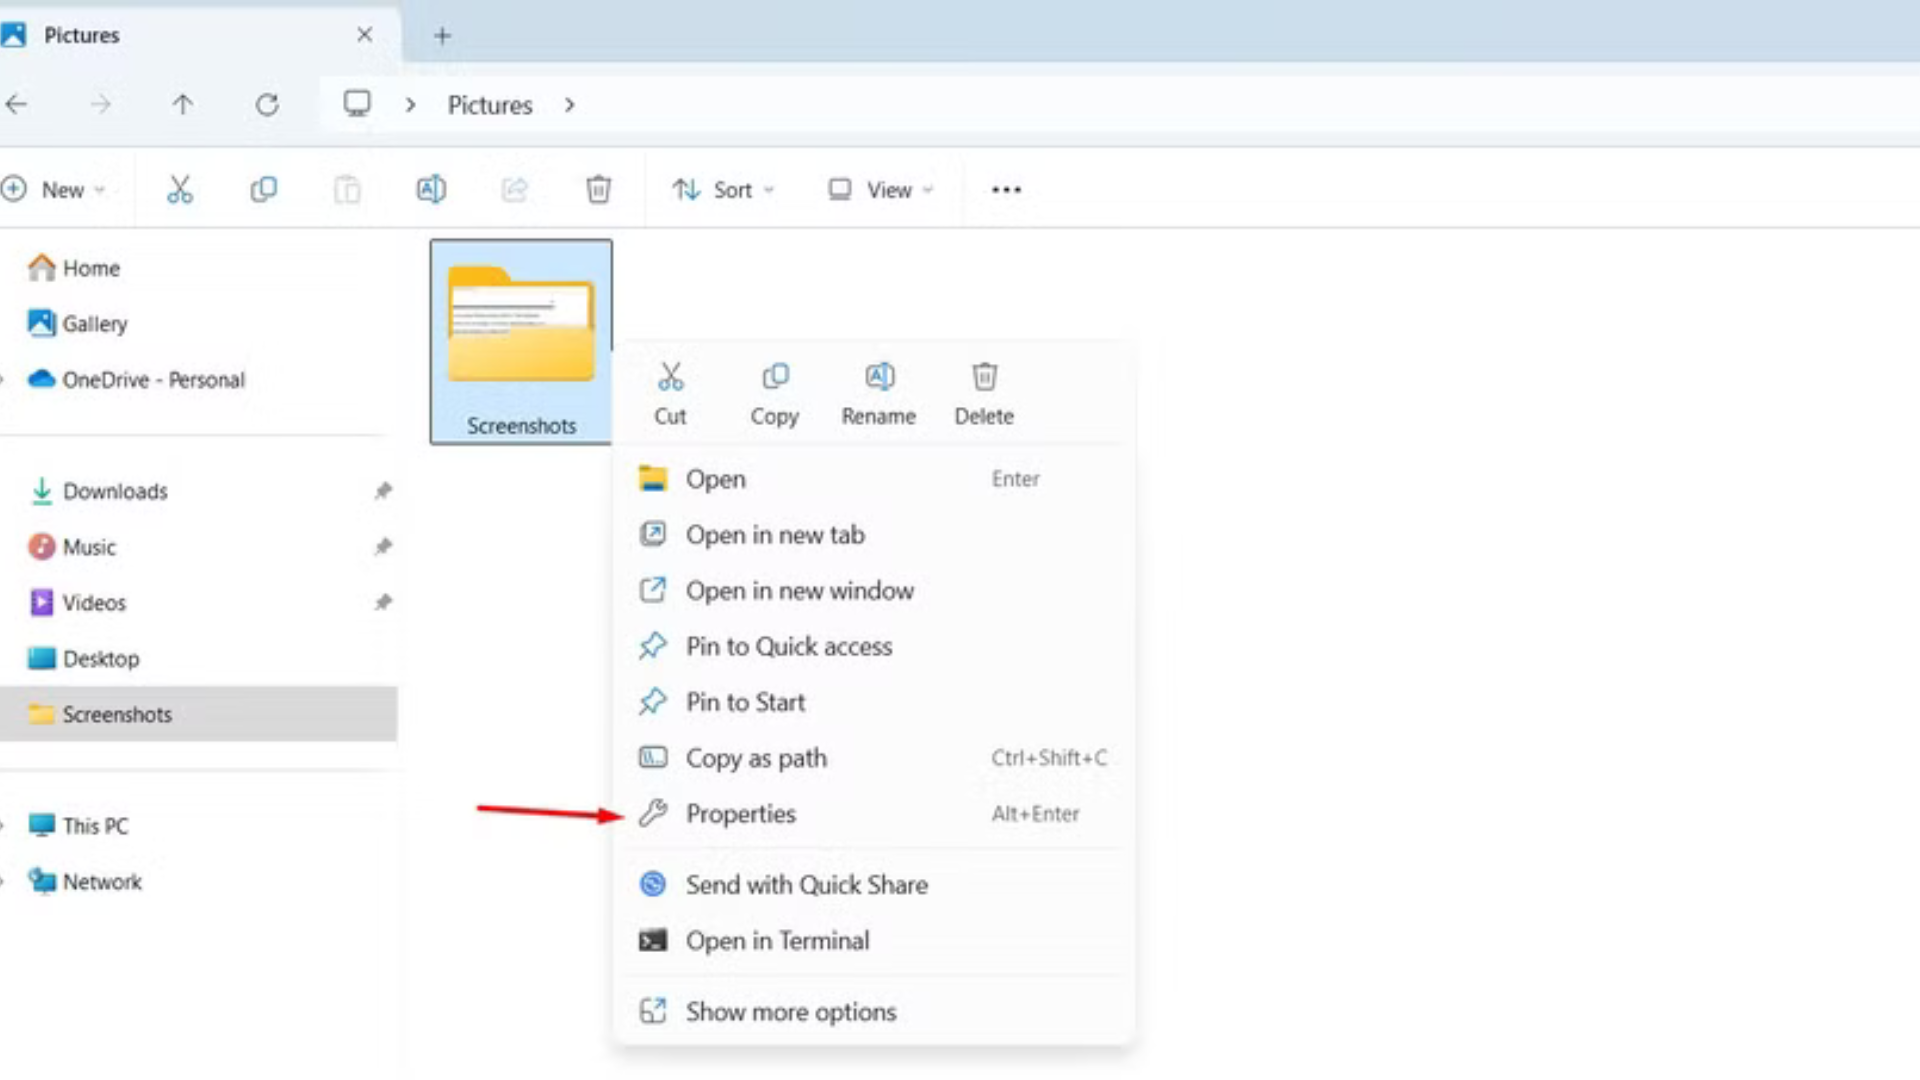Image resolution: width=1920 pixels, height=1080 pixels.
Task: Choose Open in new tab
Action: (x=775, y=535)
